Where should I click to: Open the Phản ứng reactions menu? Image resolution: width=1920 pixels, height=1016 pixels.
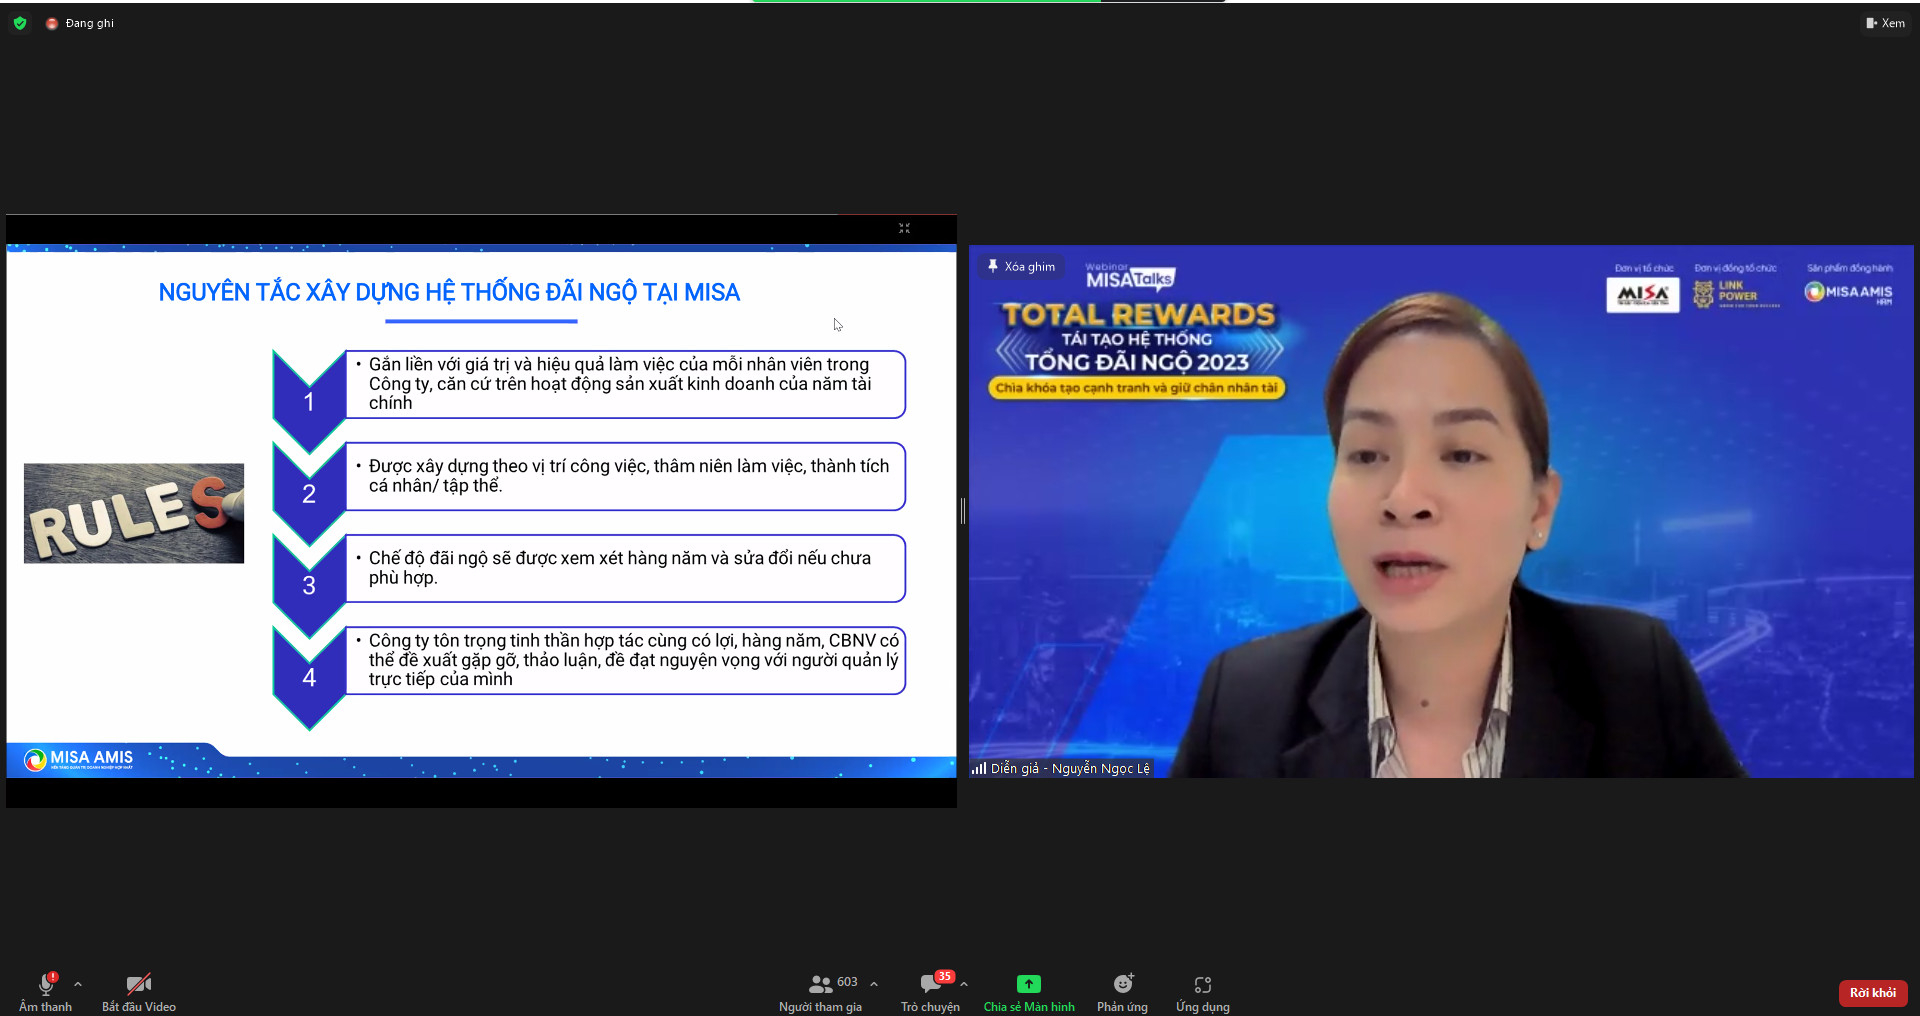point(1122,991)
